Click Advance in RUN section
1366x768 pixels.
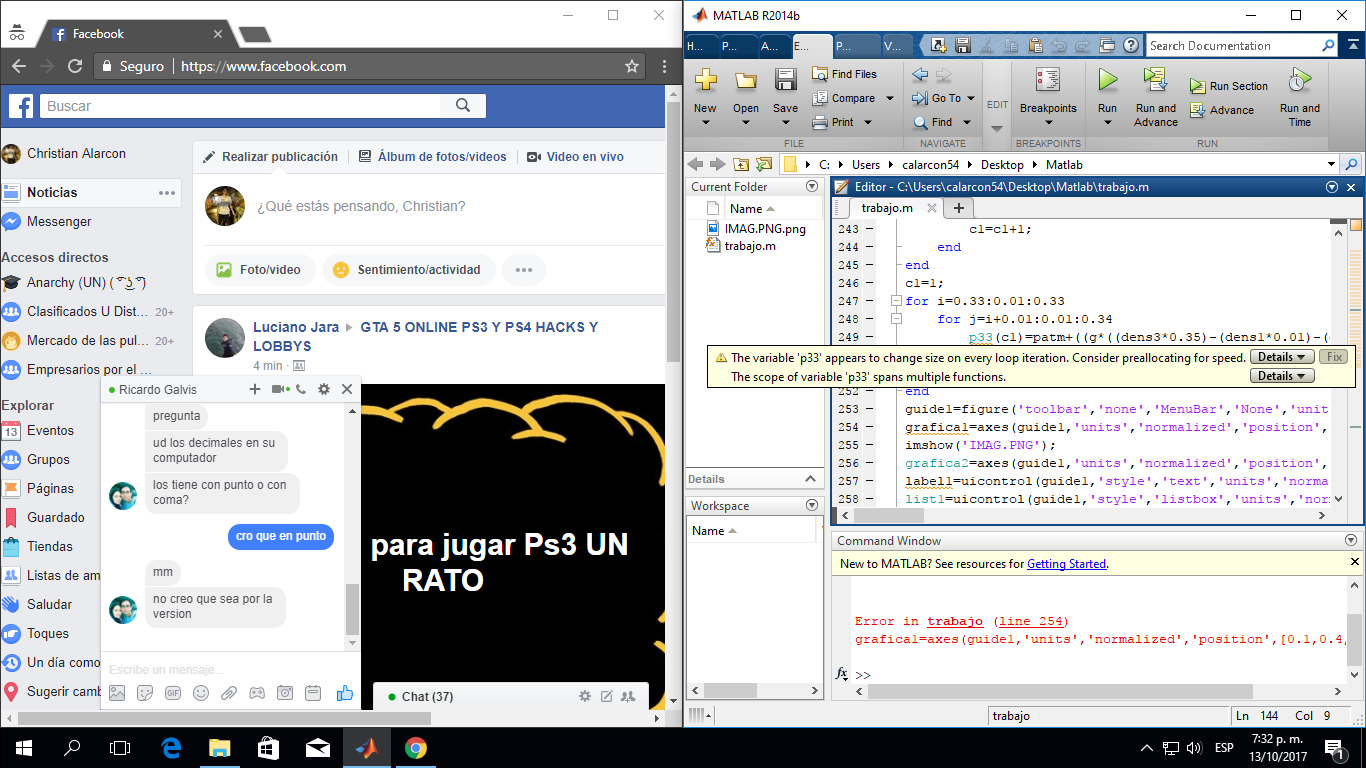coord(1222,110)
